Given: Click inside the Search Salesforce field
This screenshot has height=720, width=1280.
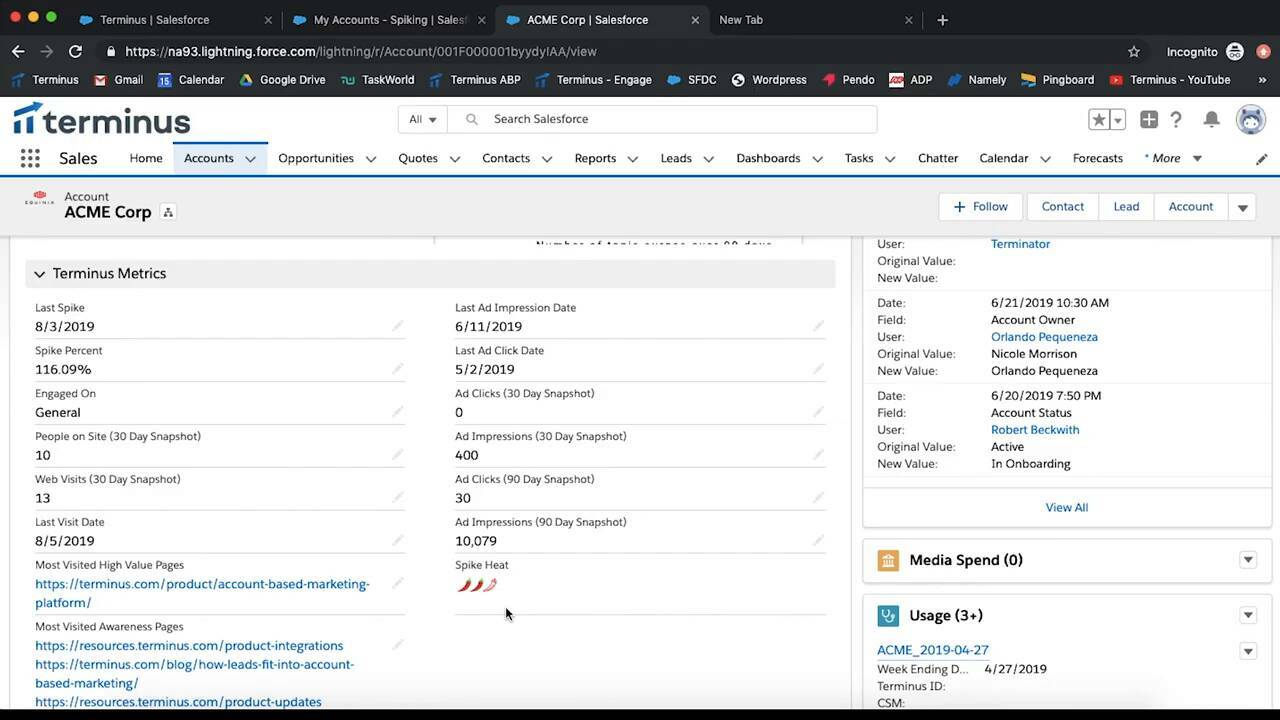Looking at the screenshot, I should coord(660,119).
